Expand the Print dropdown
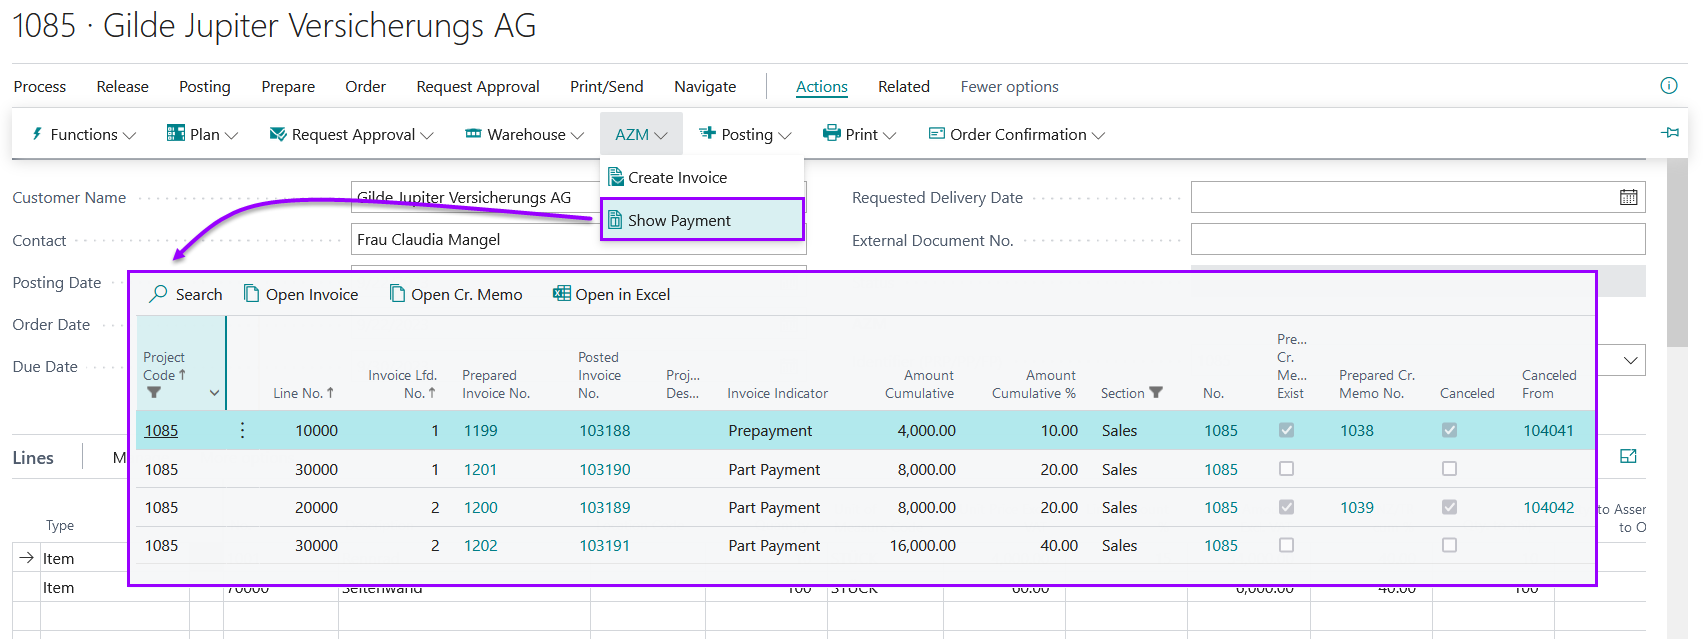 pos(890,135)
